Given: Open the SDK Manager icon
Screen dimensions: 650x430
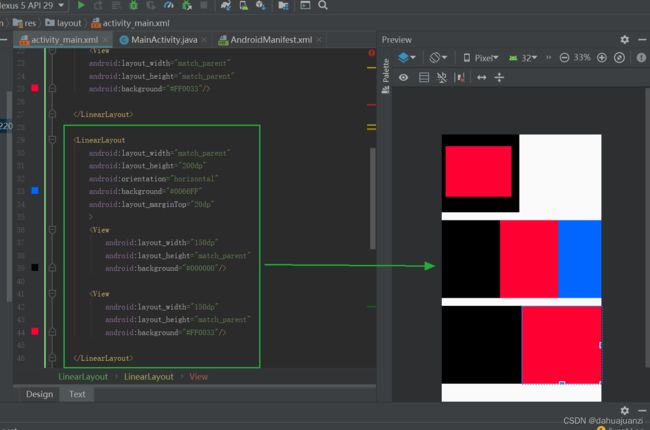Looking at the screenshot, I should coord(261,5).
